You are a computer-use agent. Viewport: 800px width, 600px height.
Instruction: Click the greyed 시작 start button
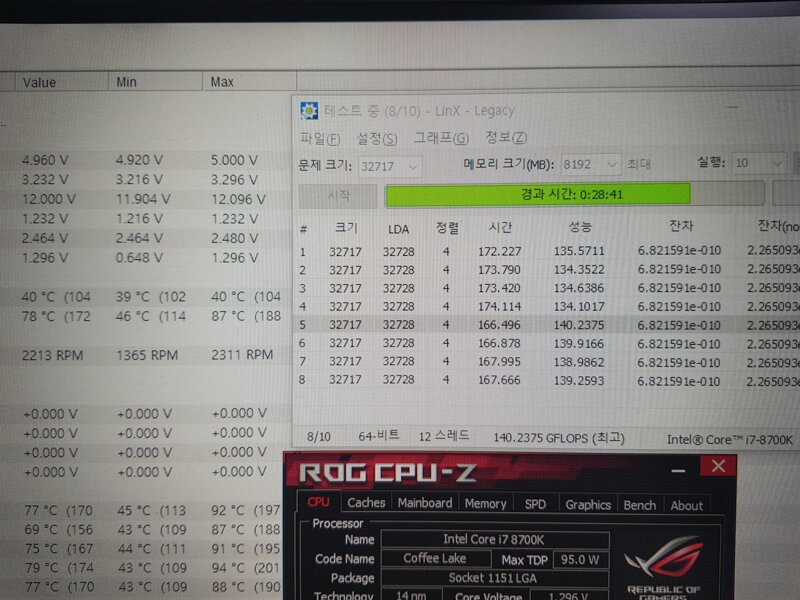tap(339, 196)
